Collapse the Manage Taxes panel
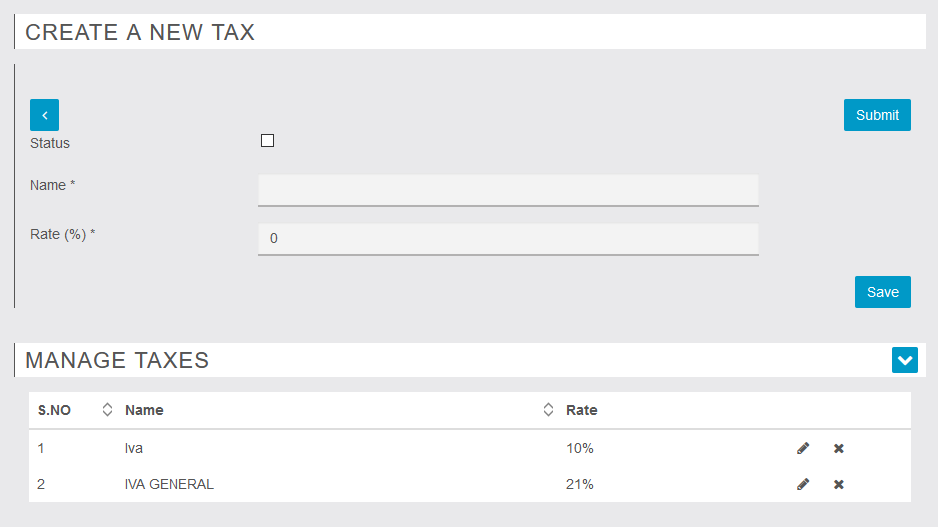This screenshot has width=938, height=527. tap(904, 360)
